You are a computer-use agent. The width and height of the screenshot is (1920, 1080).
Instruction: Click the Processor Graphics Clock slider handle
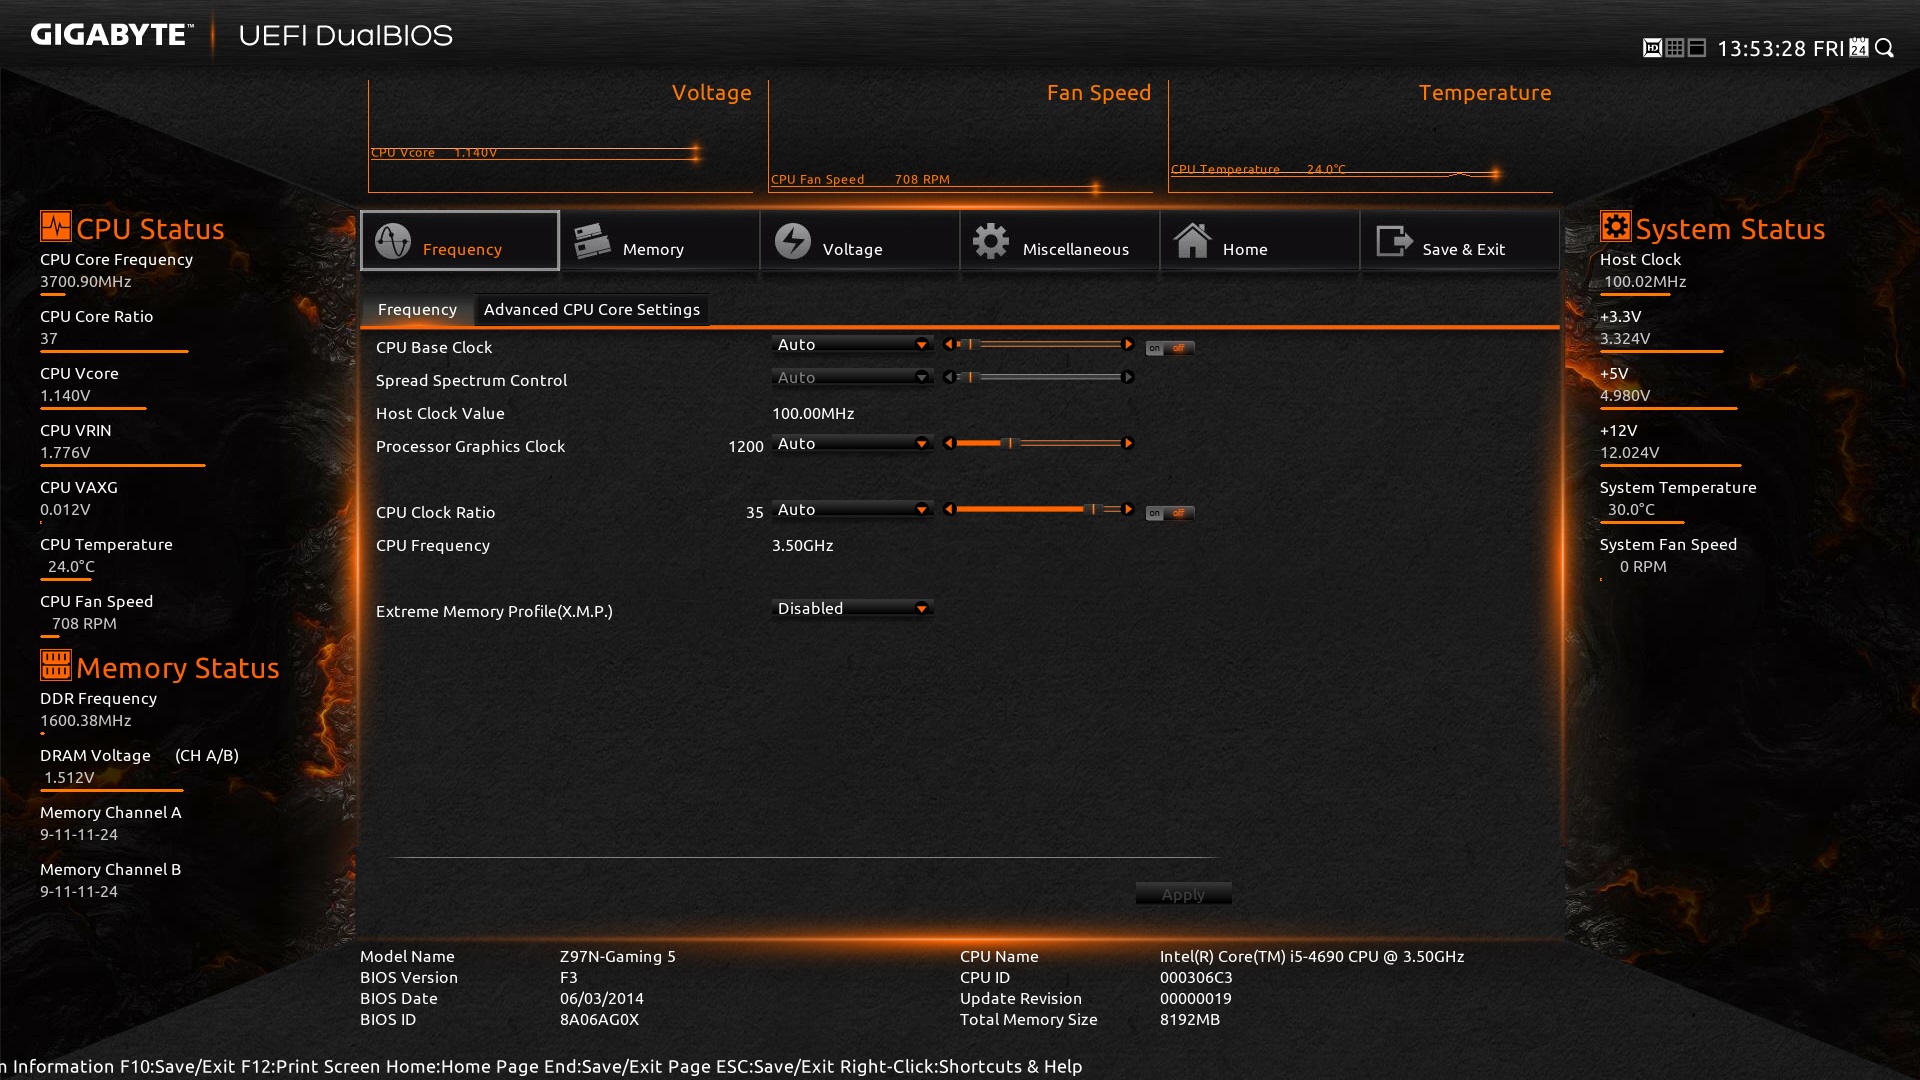click(x=1010, y=443)
